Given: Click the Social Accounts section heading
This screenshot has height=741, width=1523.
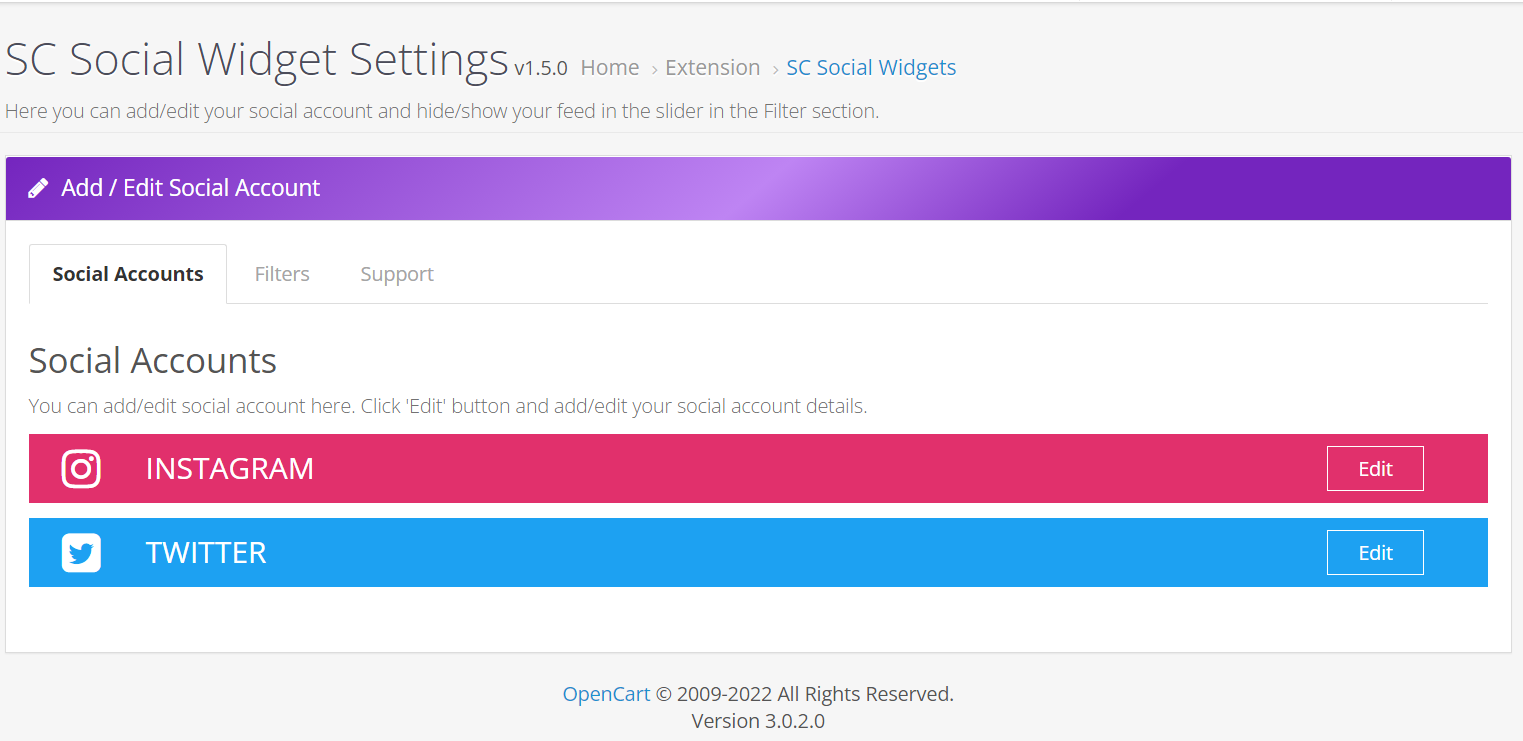Looking at the screenshot, I should tap(153, 361).
